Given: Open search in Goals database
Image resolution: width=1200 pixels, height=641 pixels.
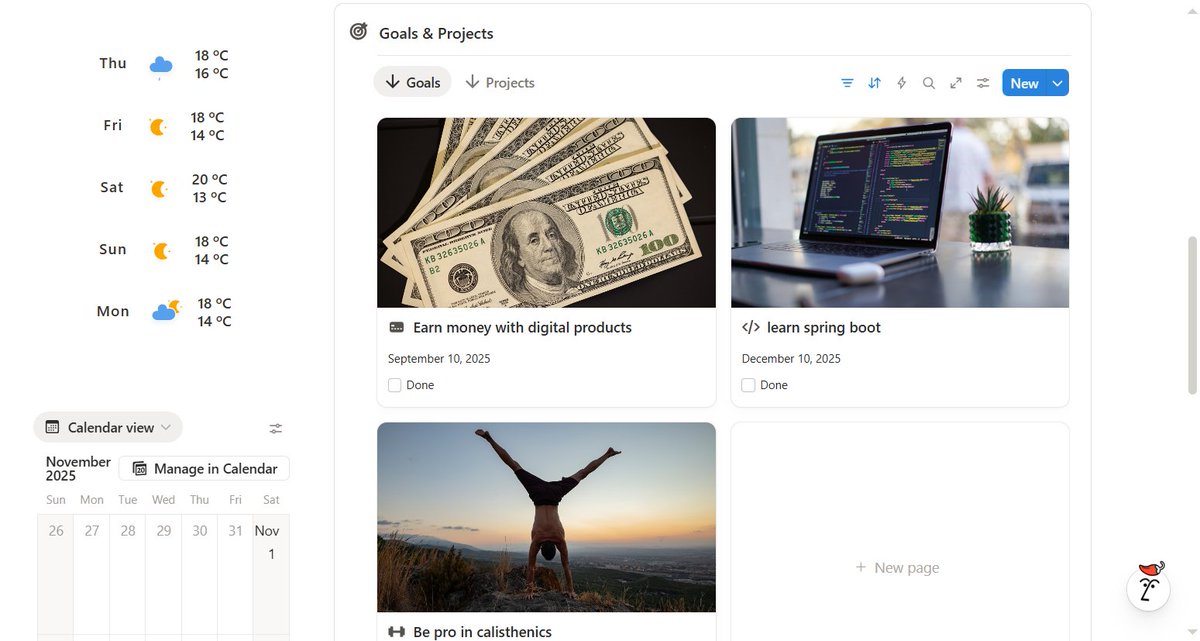Looking at the screenshot, I should (928, 83).
